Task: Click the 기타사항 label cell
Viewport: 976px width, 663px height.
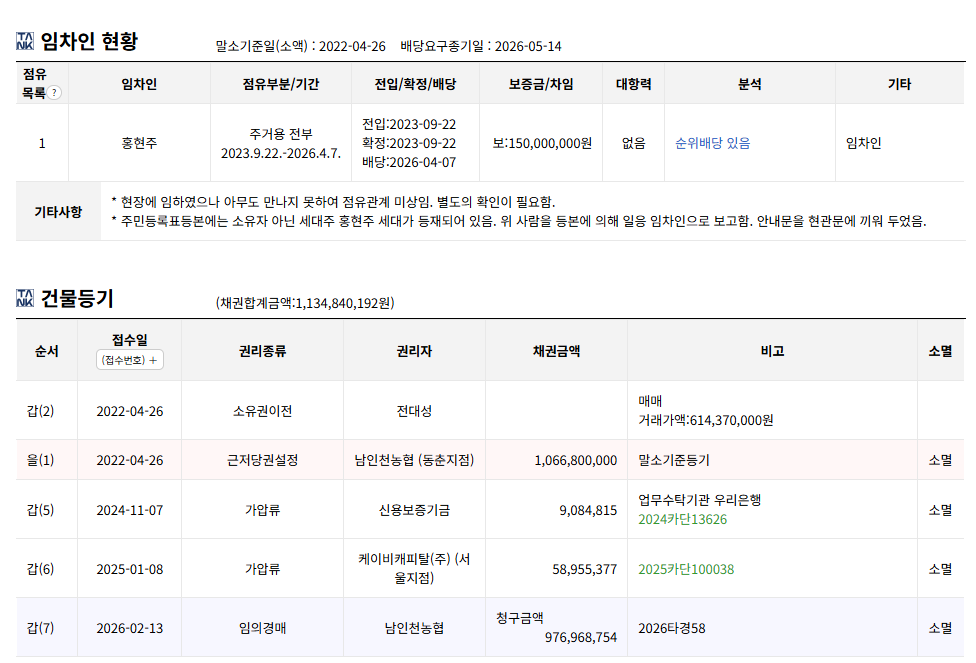Action: [x=58, y=212]
